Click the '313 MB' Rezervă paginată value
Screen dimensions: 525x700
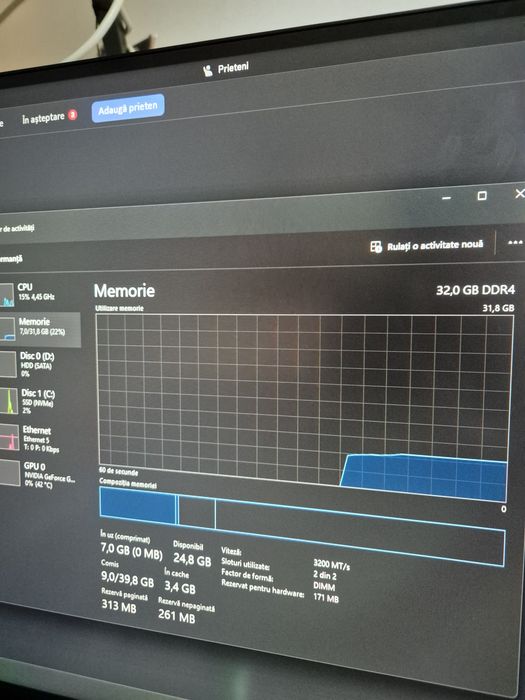point(119,606)
